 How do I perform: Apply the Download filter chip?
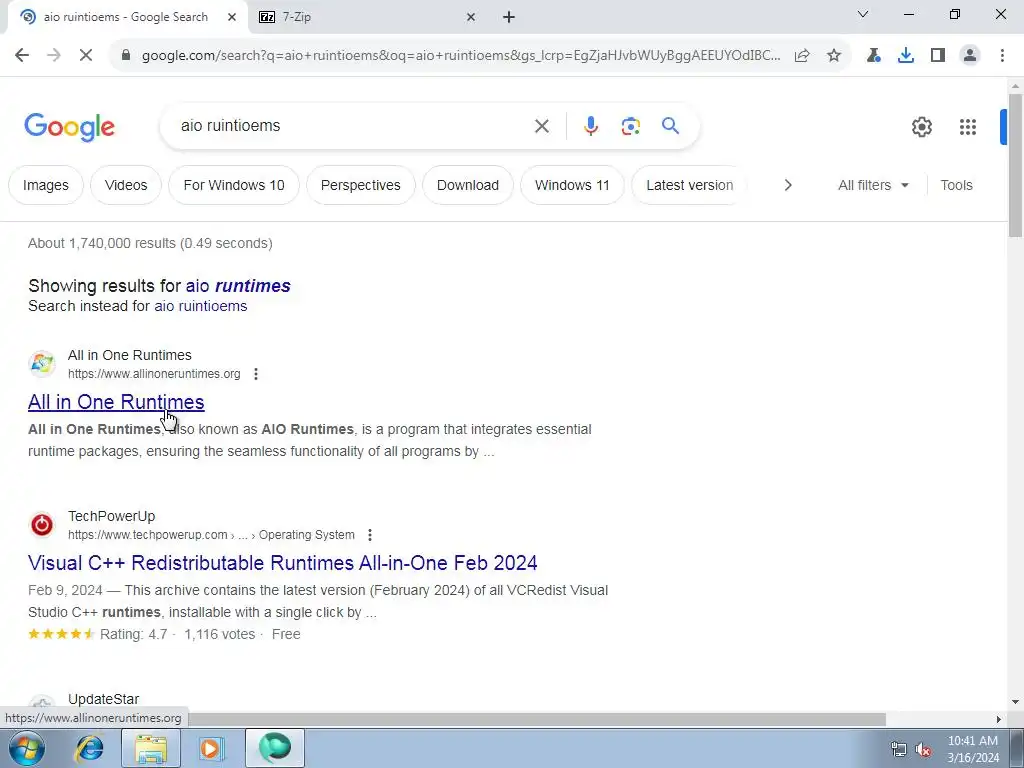[468, 185]
